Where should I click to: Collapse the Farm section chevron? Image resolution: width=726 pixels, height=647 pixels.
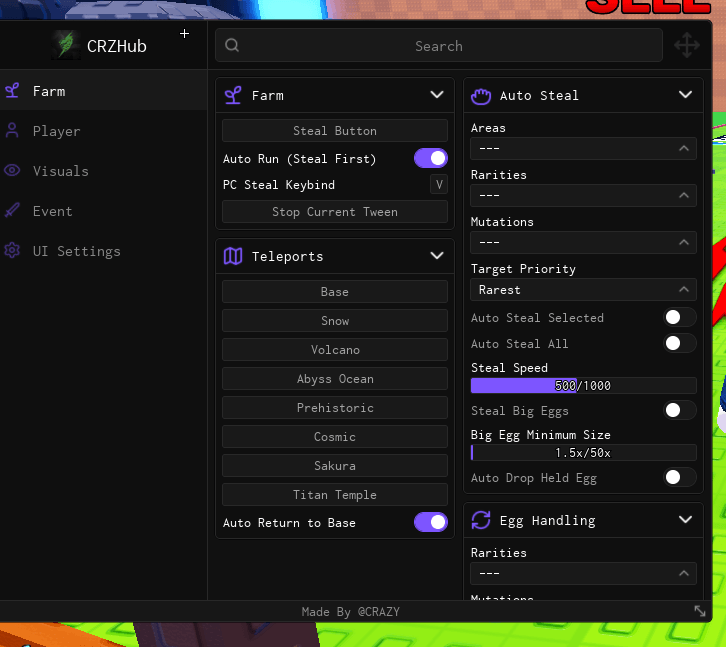click(437, 95)
